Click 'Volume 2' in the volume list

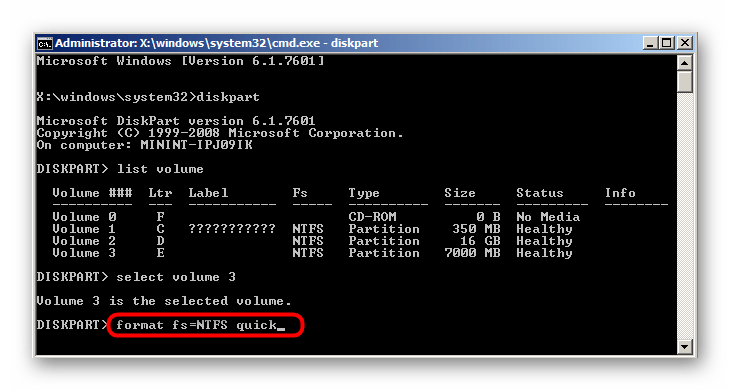tap(84, 241)
